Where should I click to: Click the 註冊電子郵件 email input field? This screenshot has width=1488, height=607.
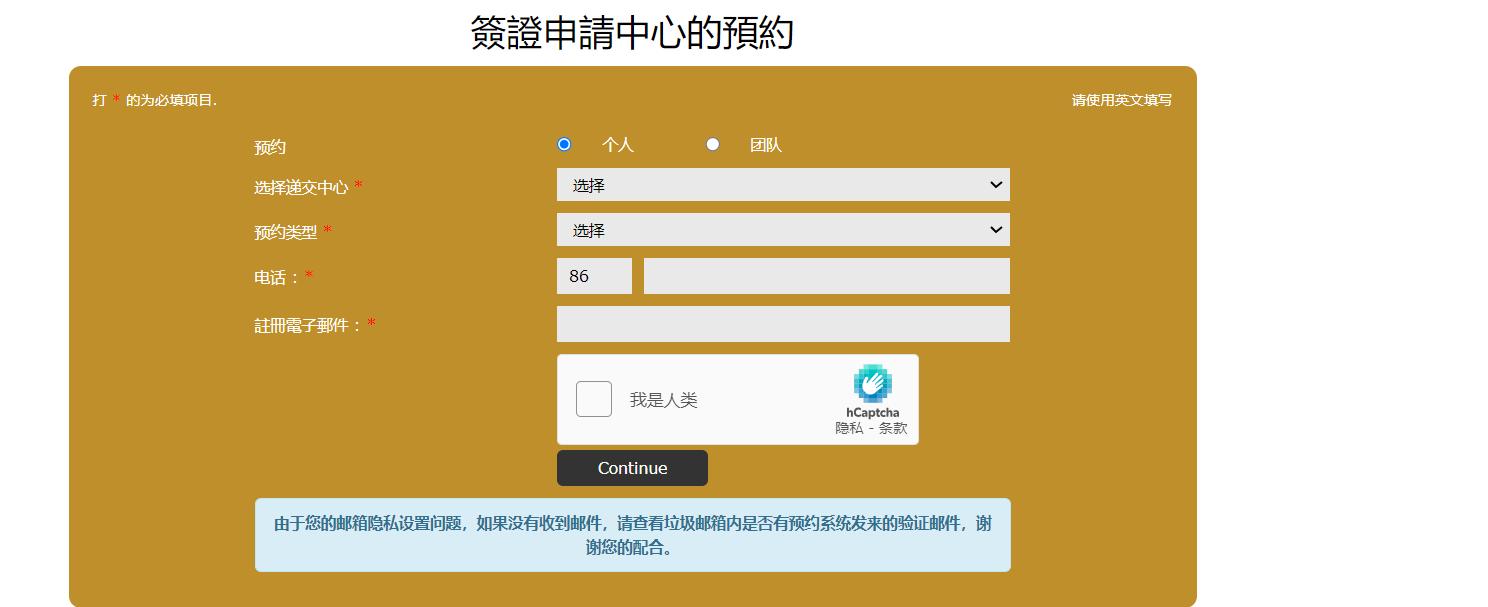coord(782,323)
